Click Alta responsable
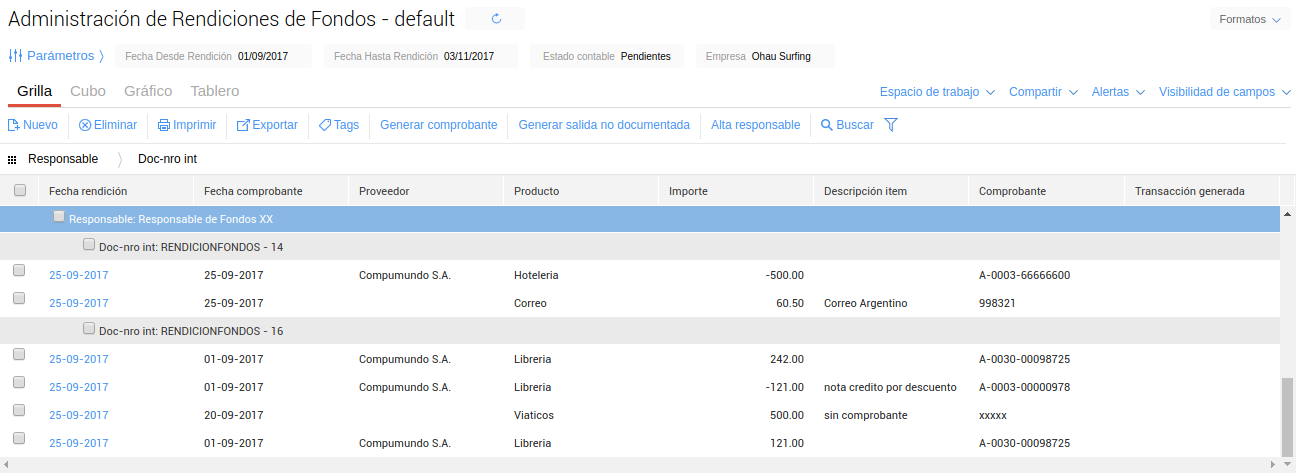 click(x=755, y=125)
